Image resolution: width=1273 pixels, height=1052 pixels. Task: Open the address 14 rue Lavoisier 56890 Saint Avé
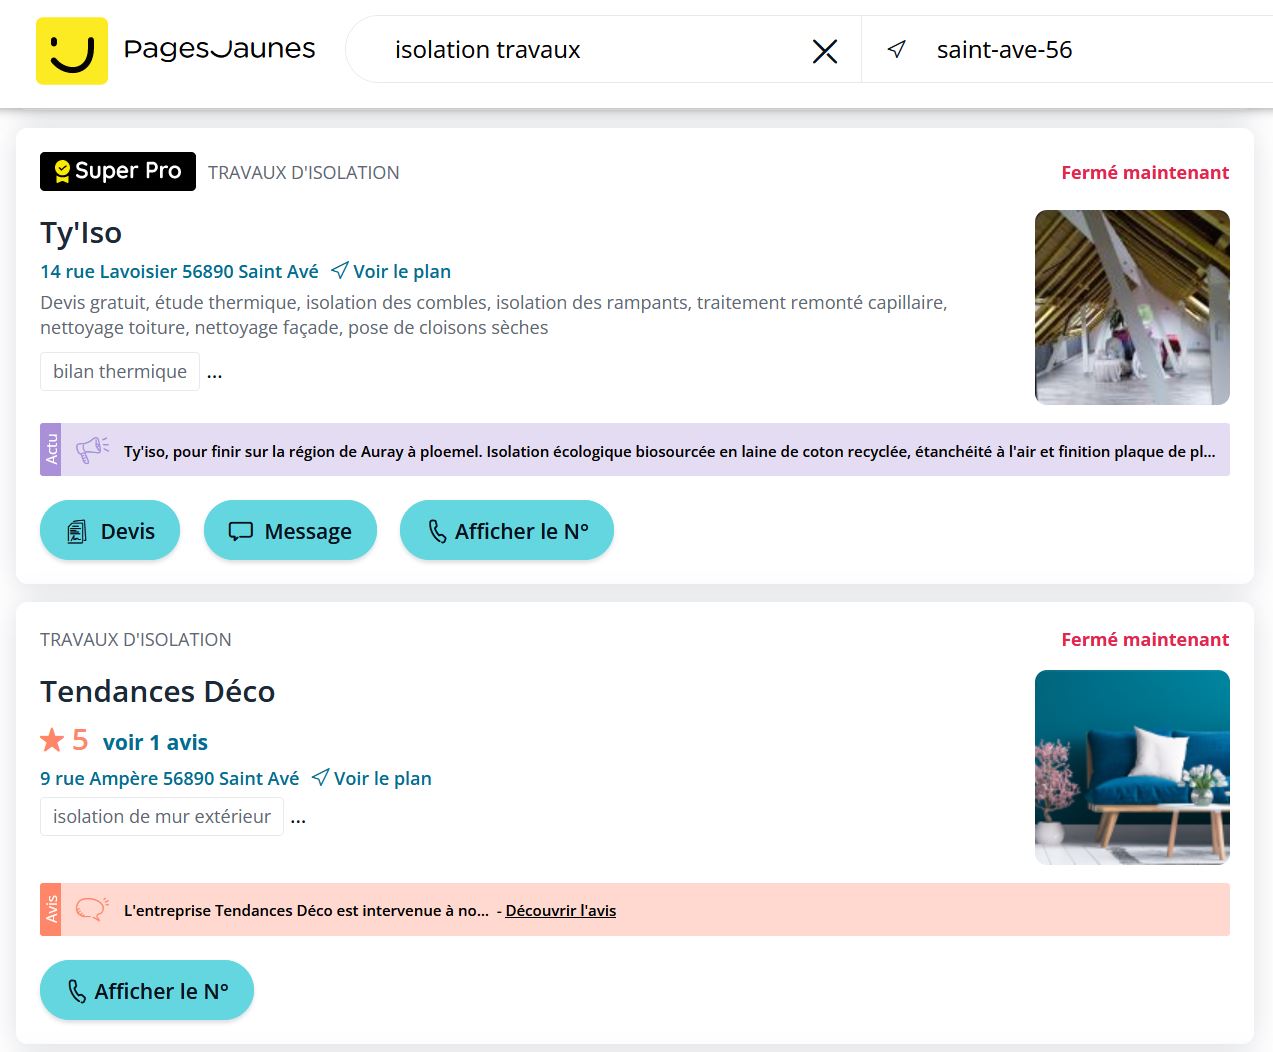click(179, 271)
